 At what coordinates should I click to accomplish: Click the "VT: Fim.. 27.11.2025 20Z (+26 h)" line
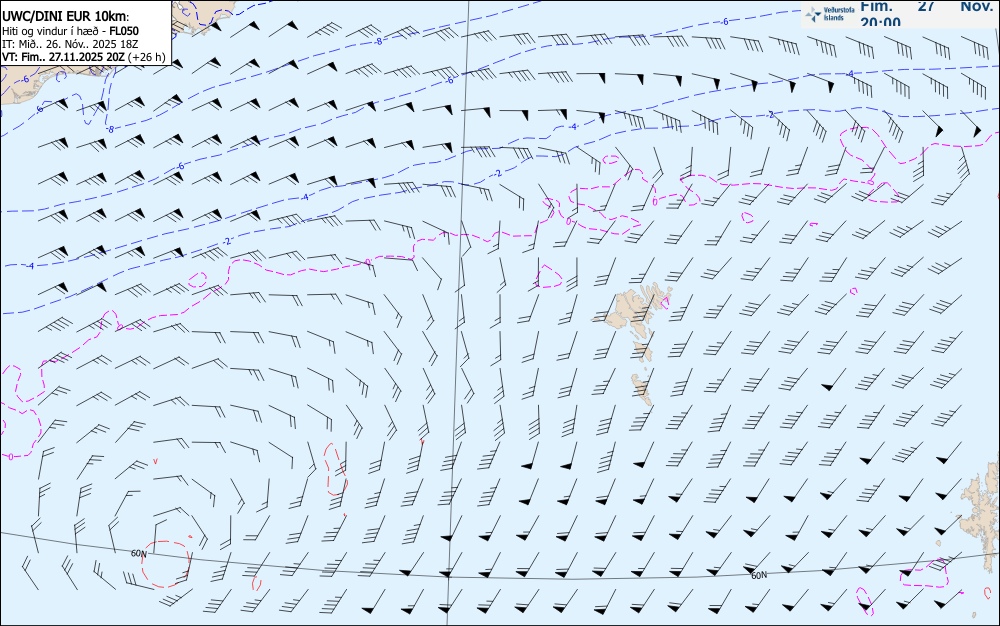click(84, 57)
